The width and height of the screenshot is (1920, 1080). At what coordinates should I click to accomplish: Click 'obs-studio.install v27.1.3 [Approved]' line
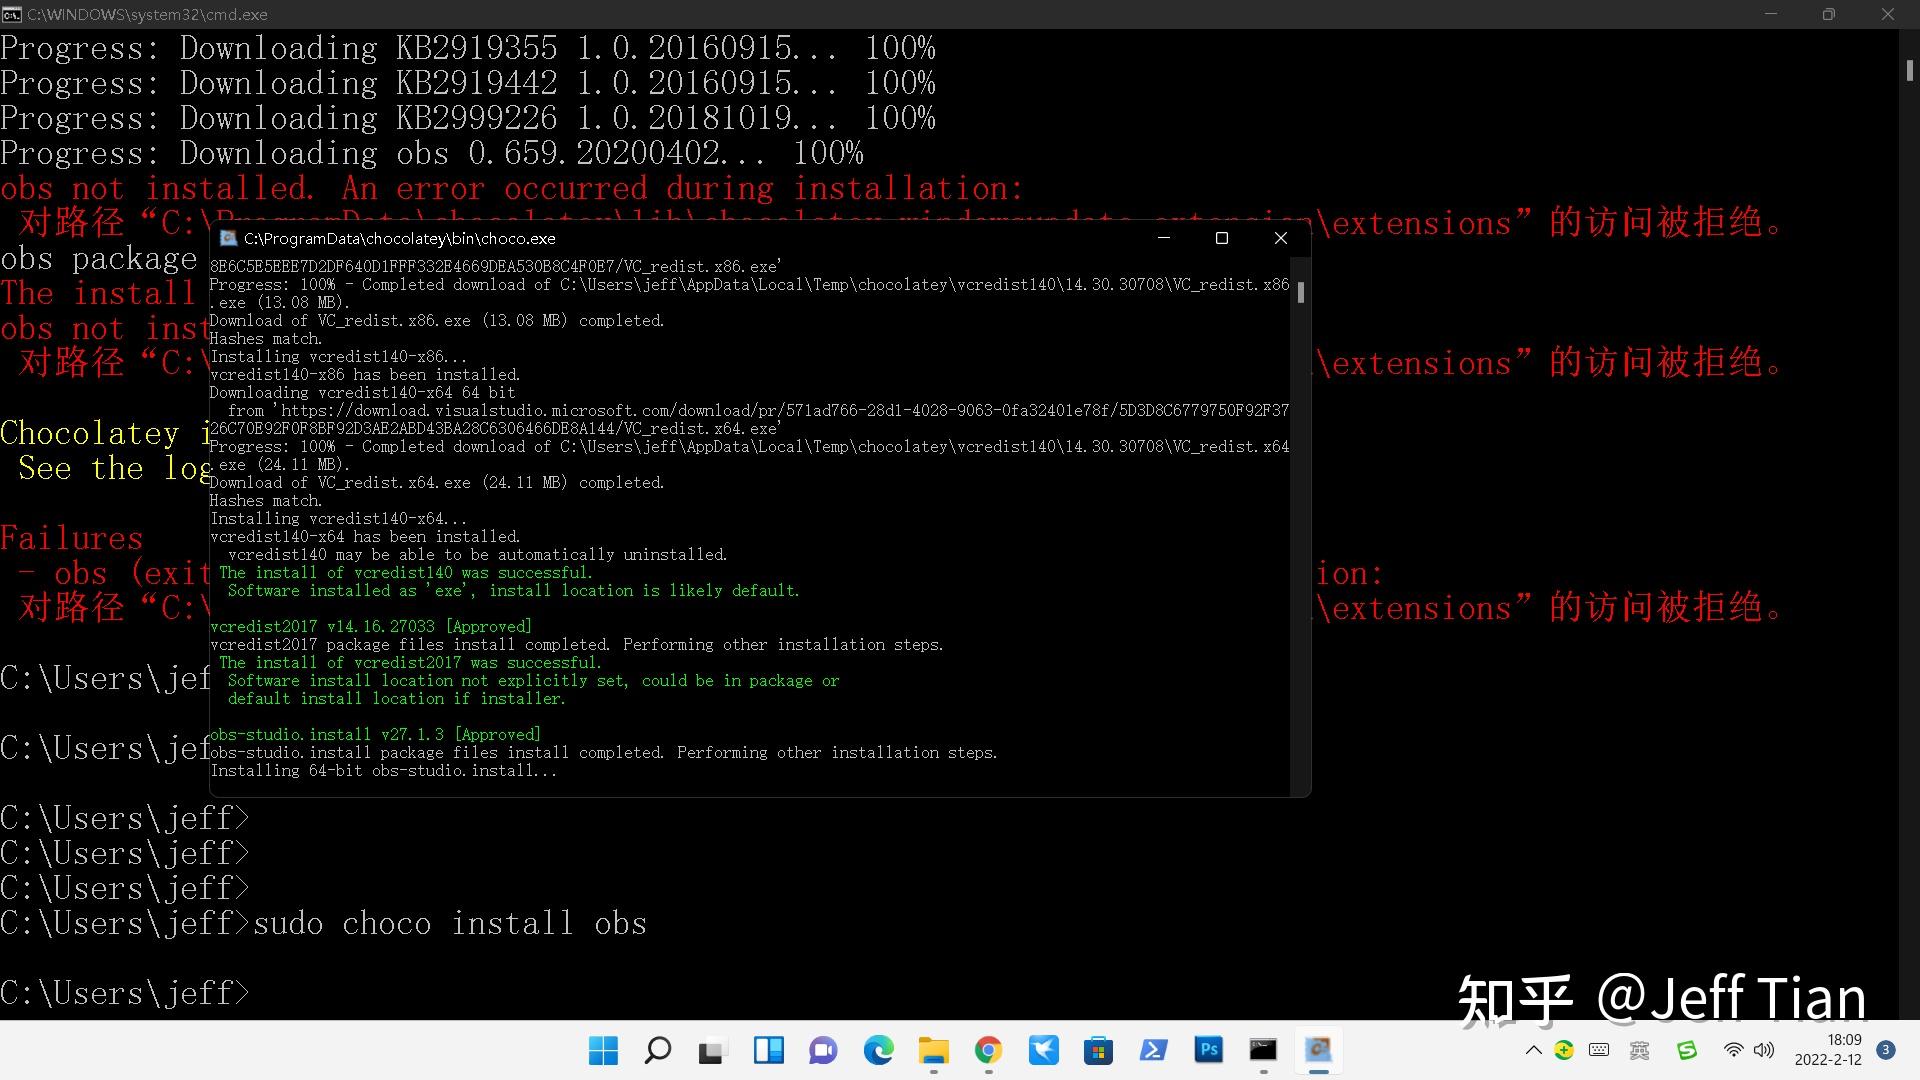[375, 734]
